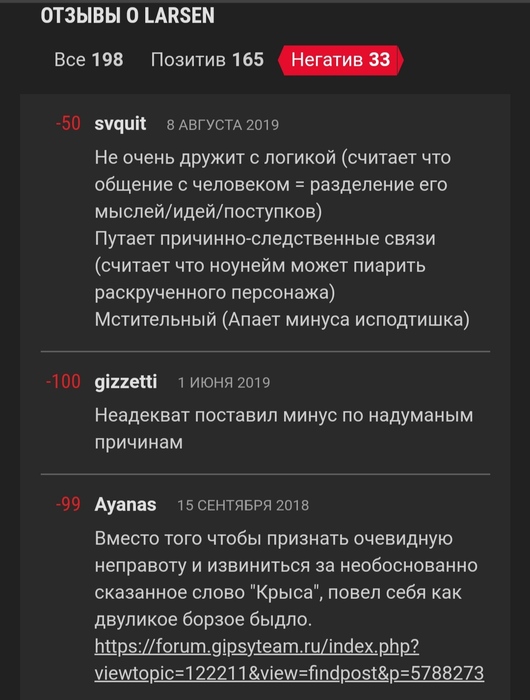
Task: Select the red Негатив 33 tab
Action: (341, 60)
